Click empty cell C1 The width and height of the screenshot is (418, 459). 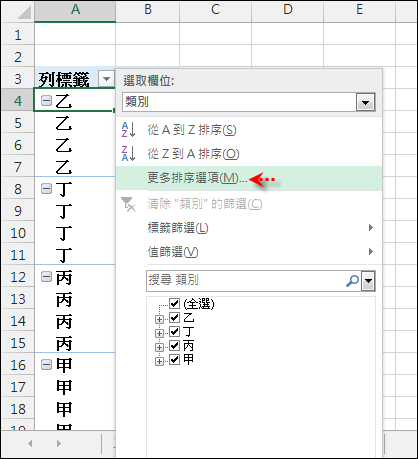[x=215, y=34]
